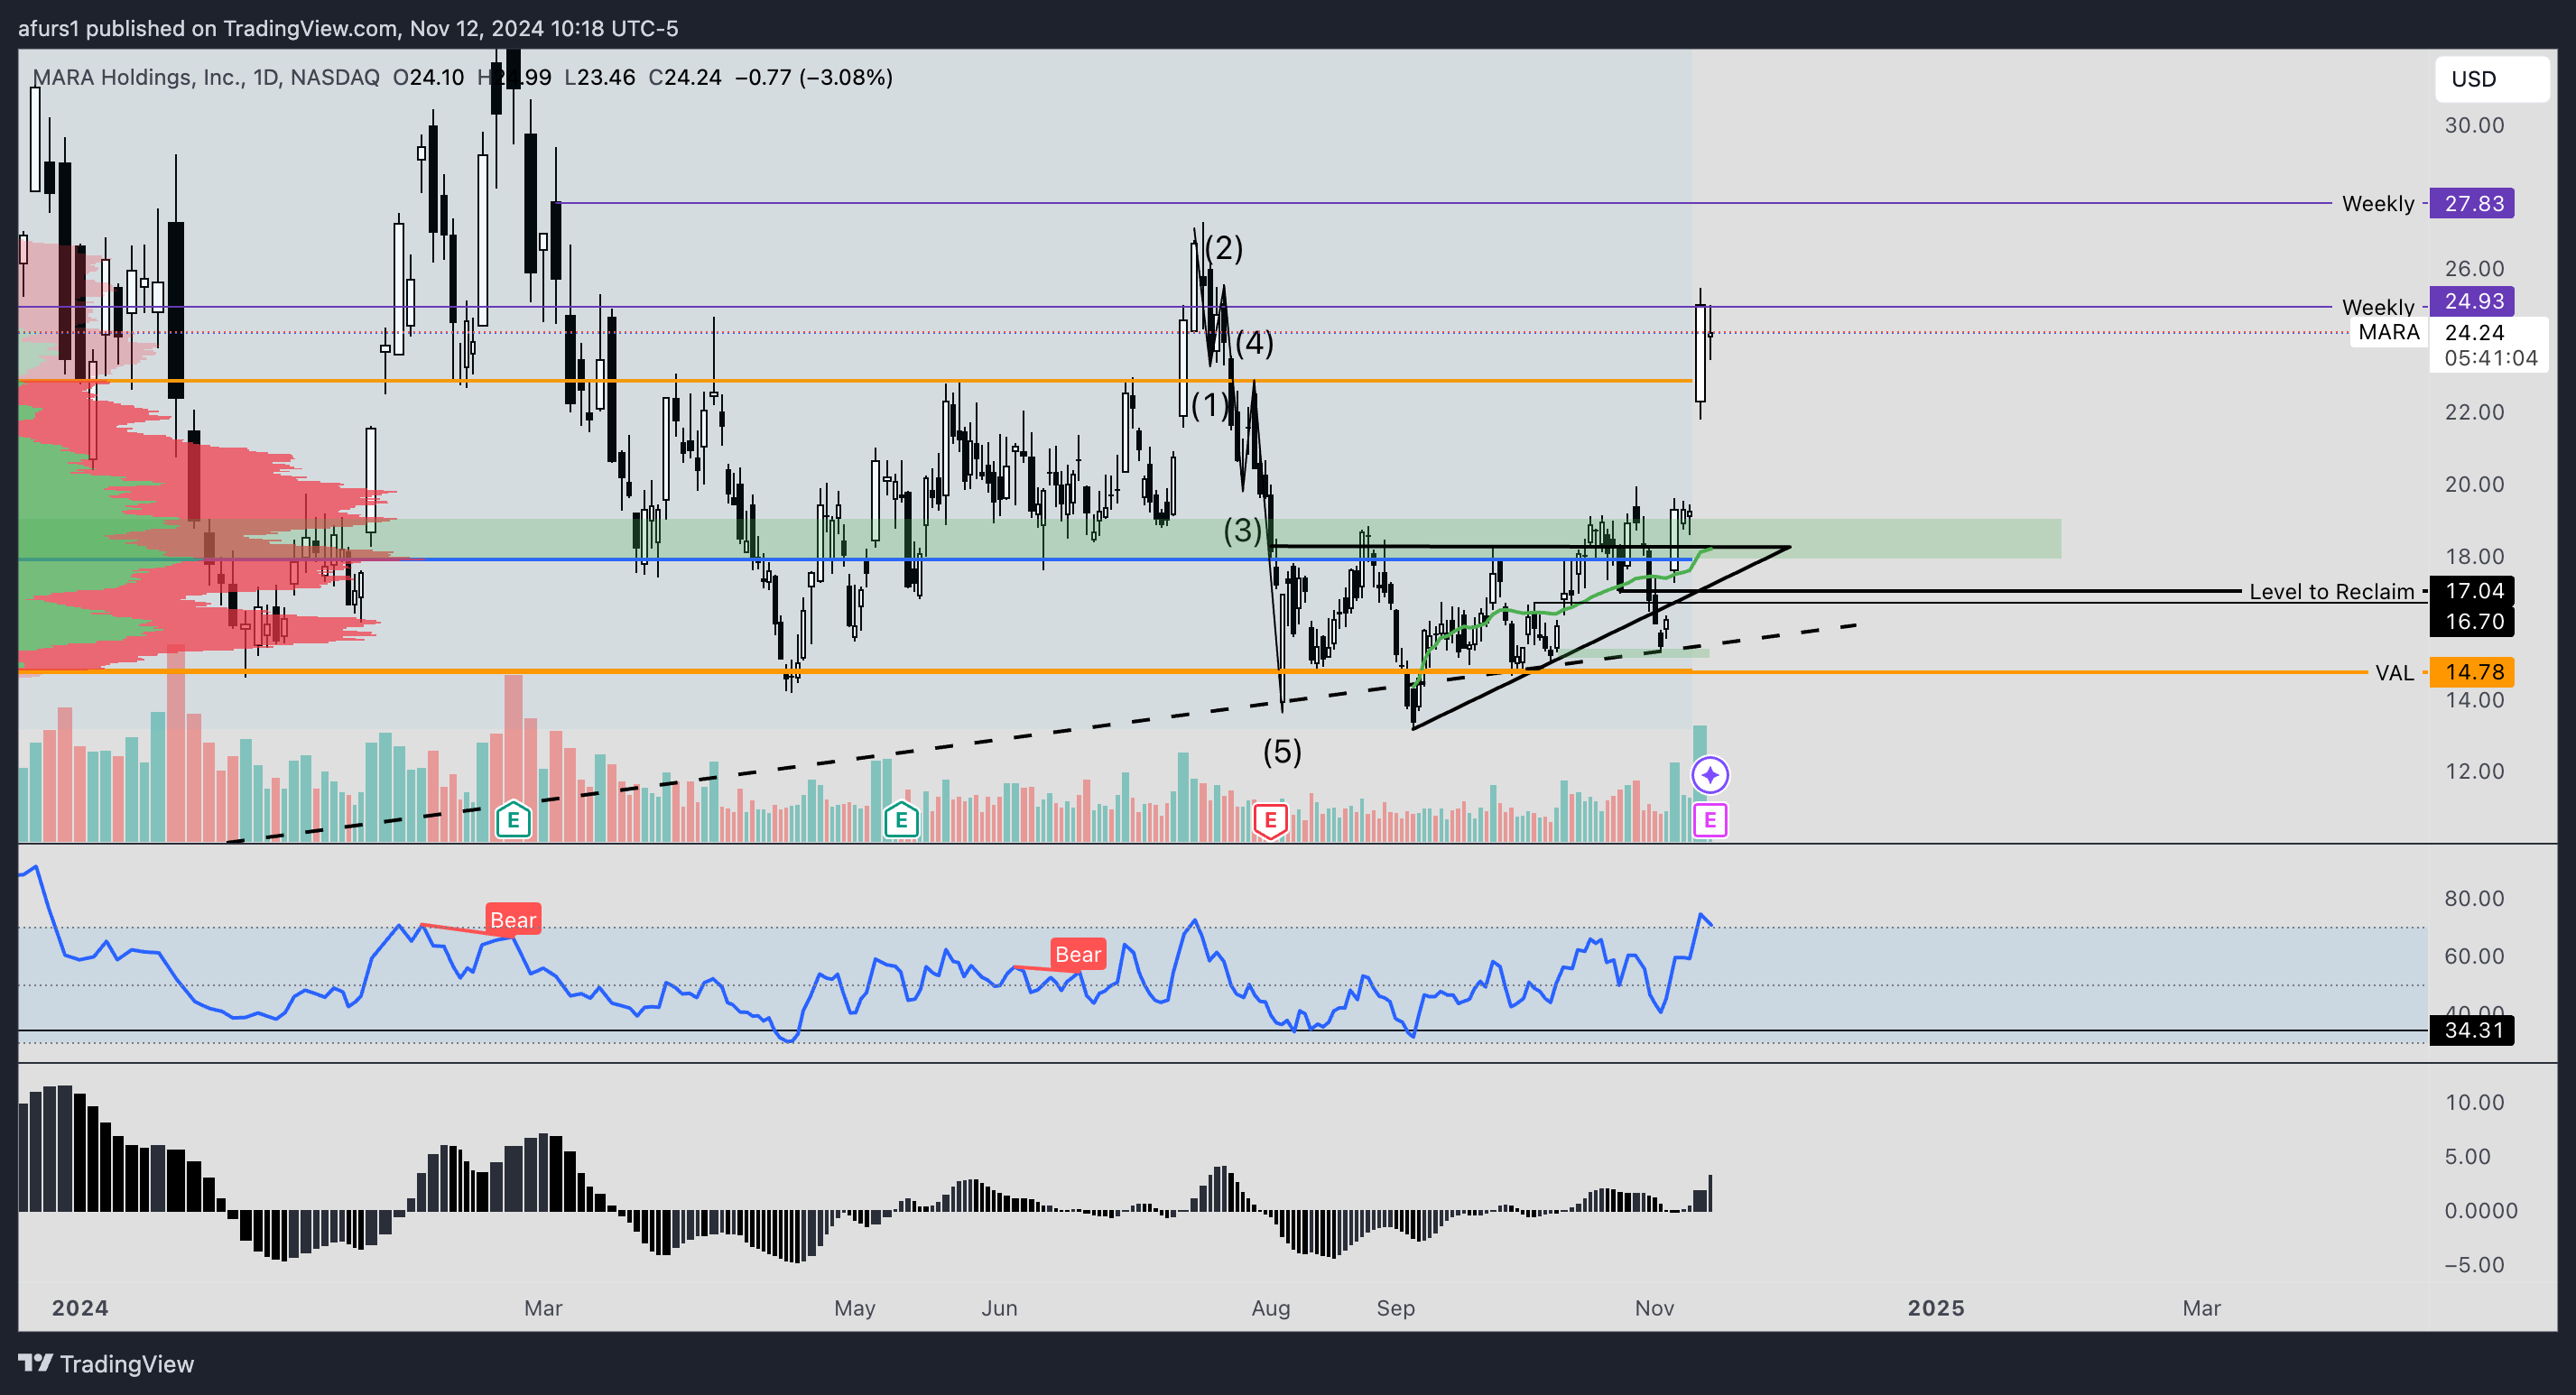Click the red E earnings marker near August
The height and width of the screenshot is (1395, 2576).
(1270, 821)
